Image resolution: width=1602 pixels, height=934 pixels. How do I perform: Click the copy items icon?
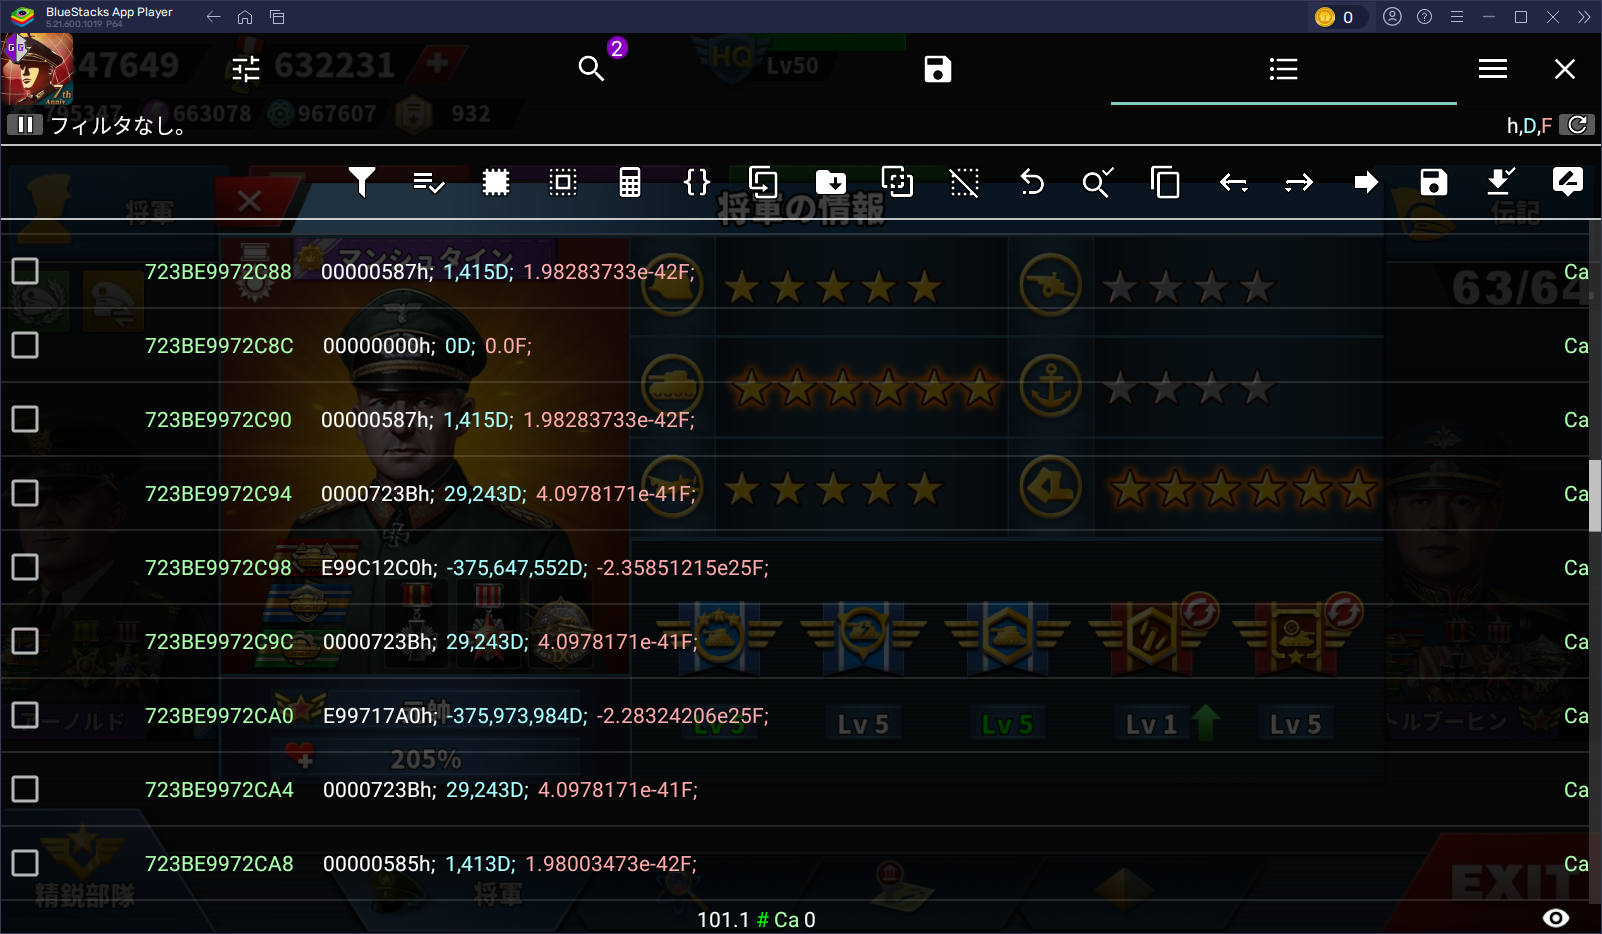(x=1165, y=182)
